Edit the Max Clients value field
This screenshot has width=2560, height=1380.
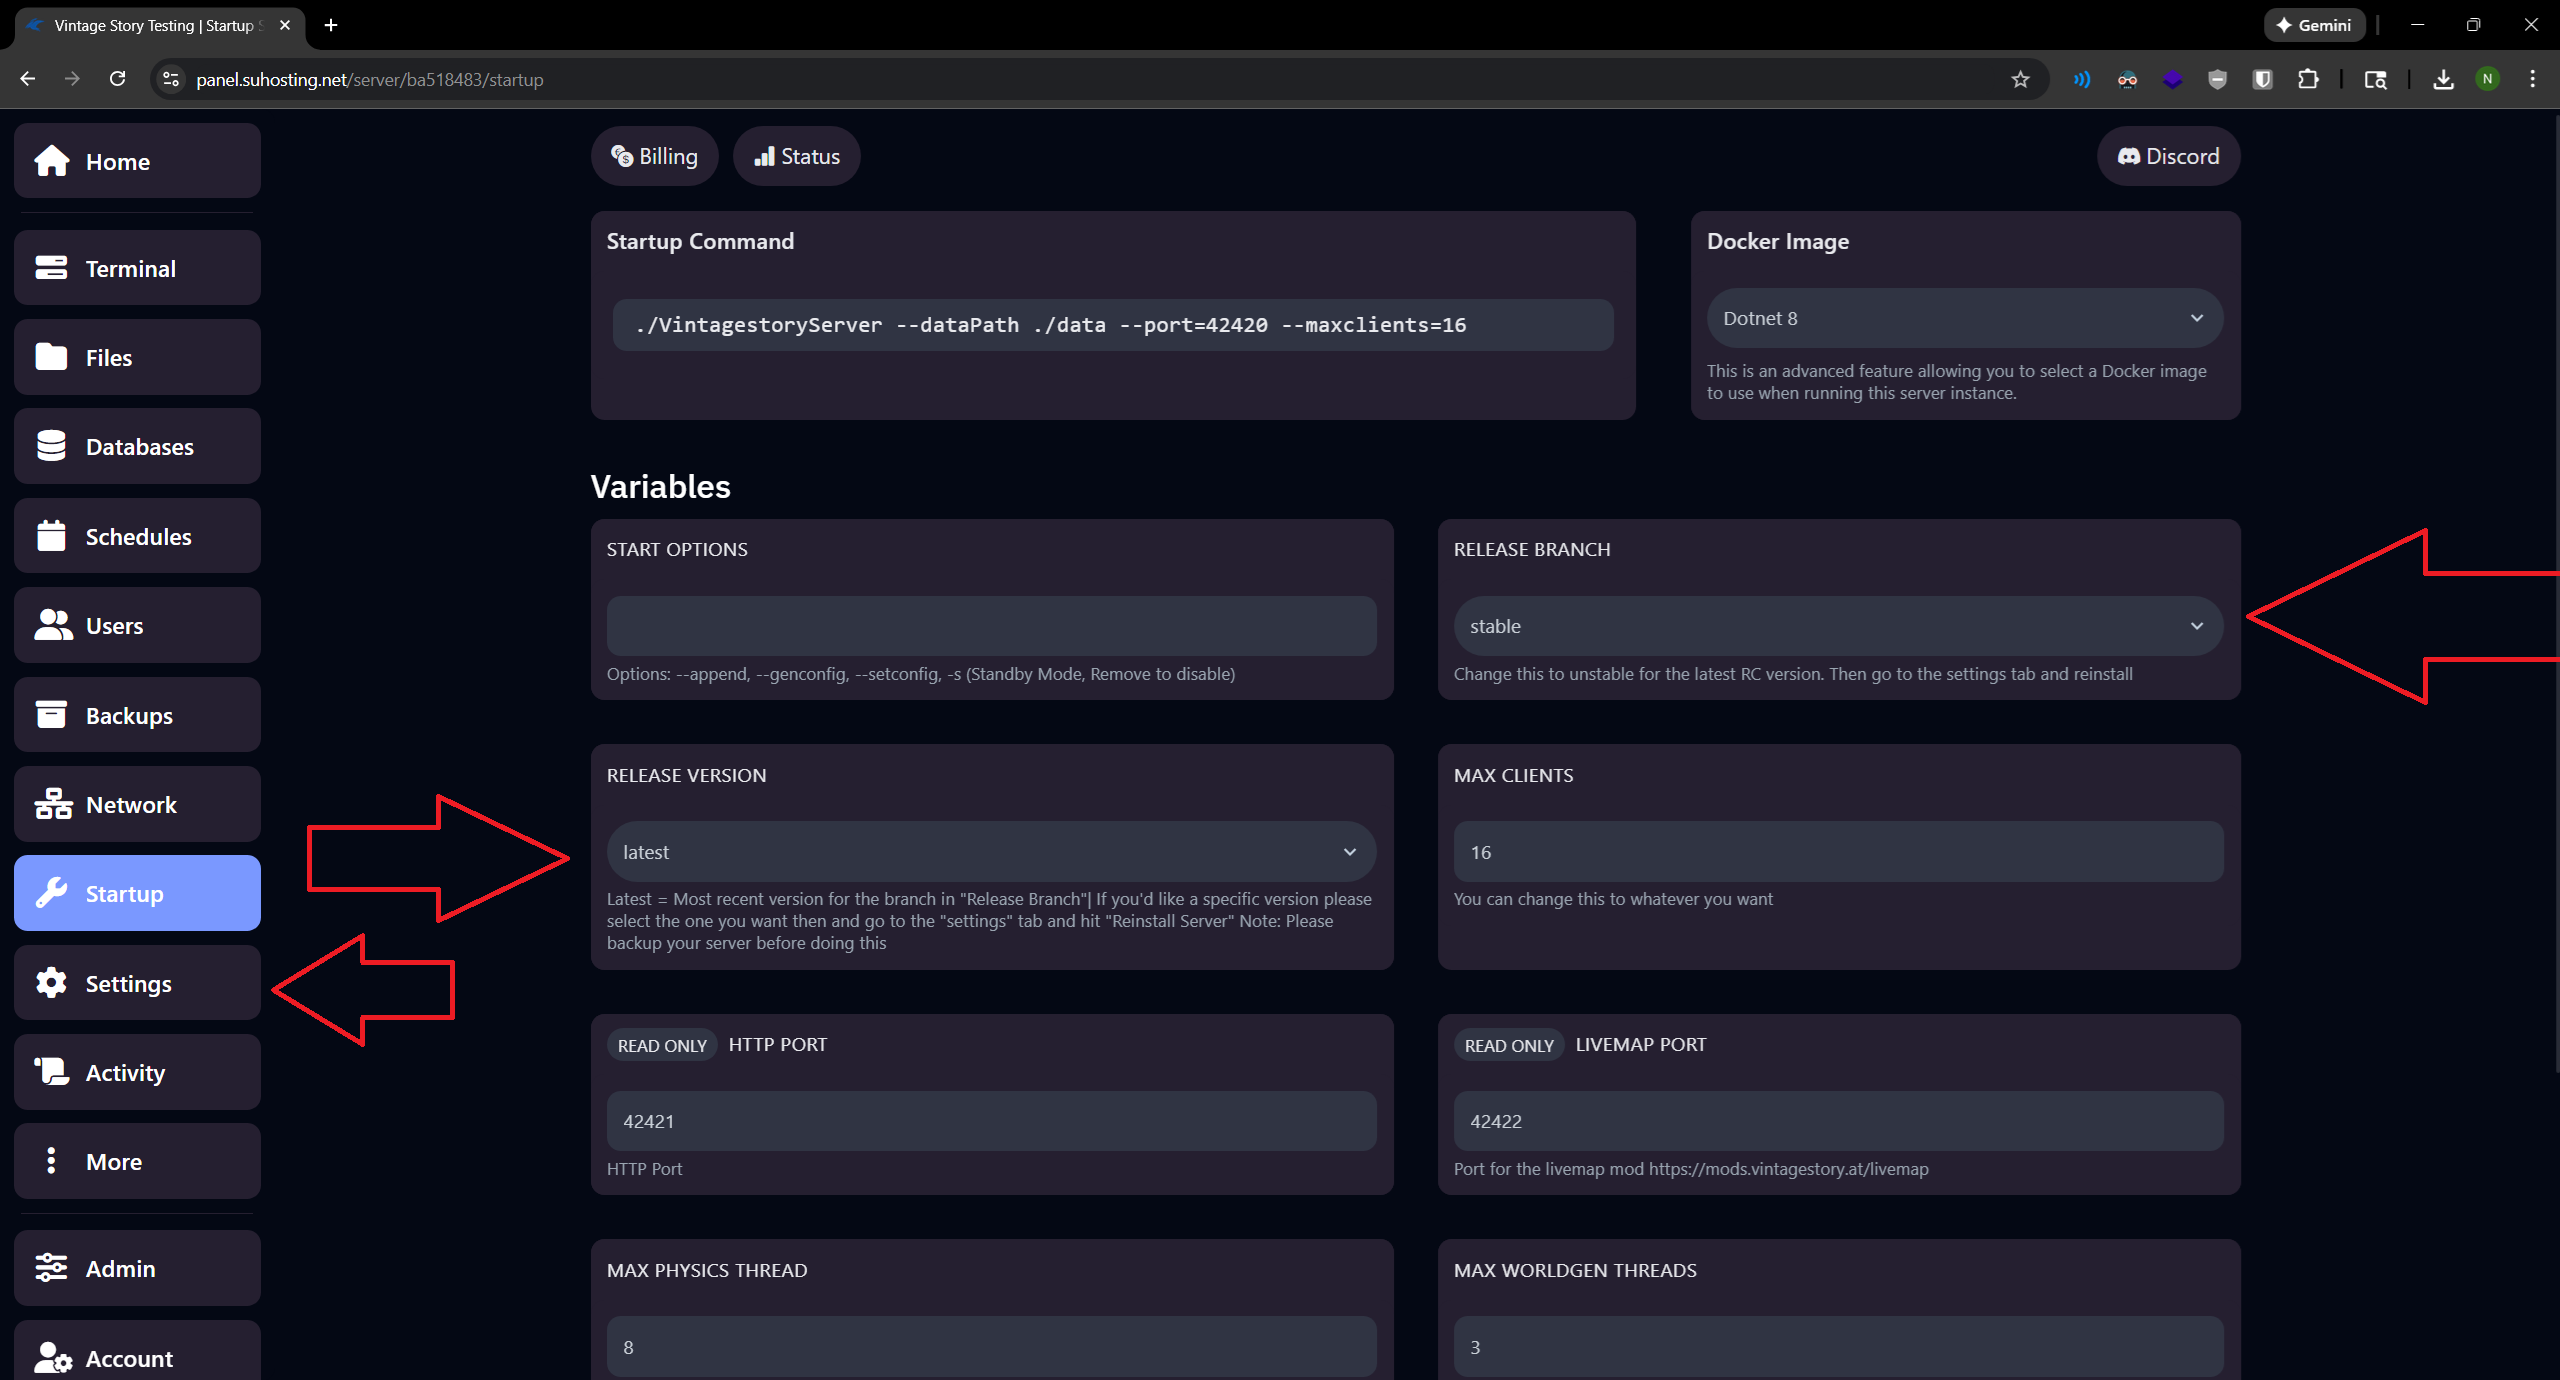pos(1838,852)
